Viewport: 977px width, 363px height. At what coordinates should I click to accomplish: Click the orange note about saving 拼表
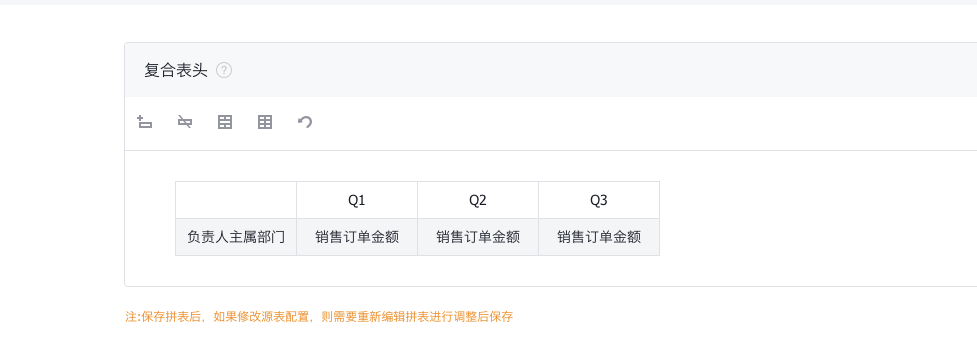pos(319,317)
